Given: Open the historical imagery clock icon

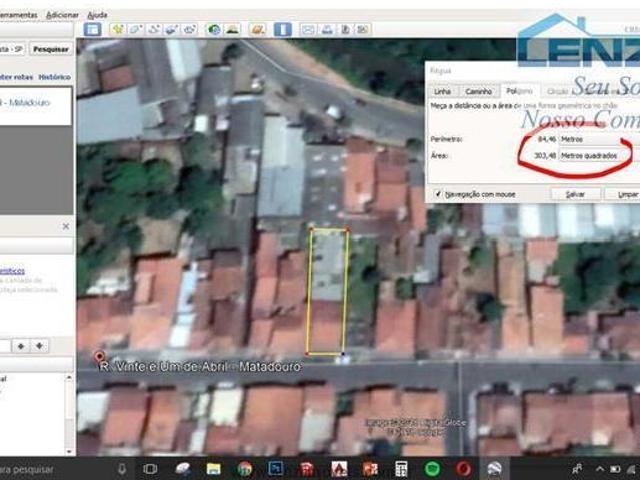Looking at the screenshot, I should tap(214, 29).
